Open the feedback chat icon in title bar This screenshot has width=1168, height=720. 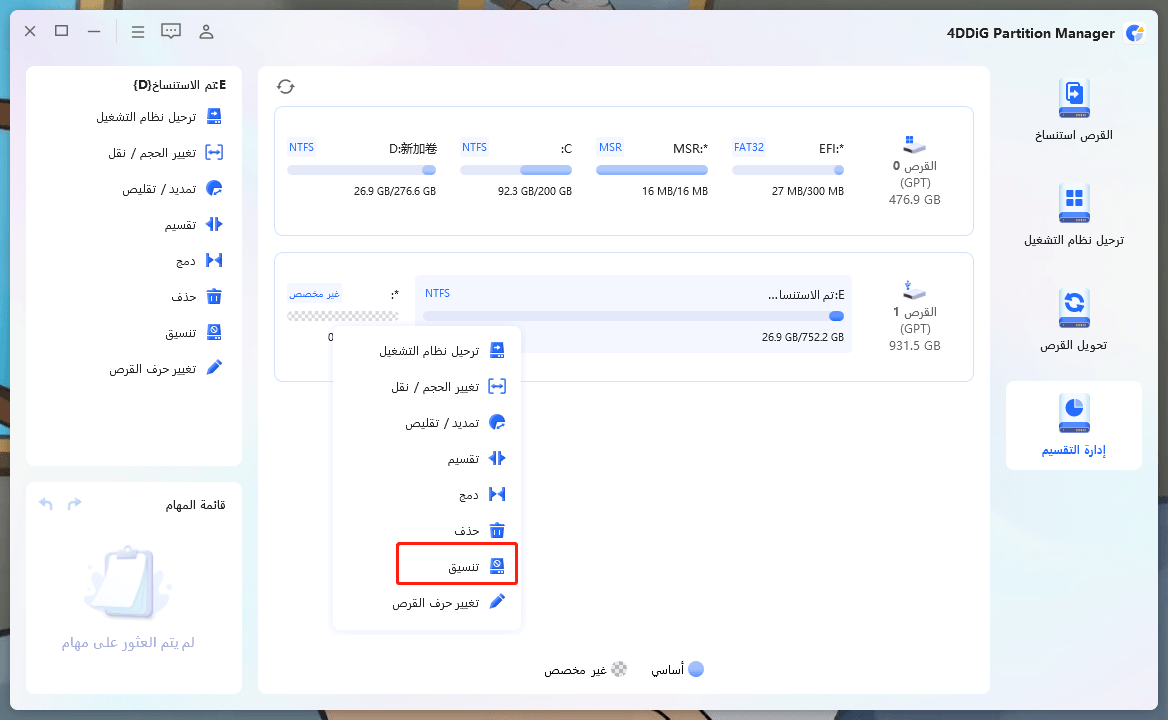point(171,31)
